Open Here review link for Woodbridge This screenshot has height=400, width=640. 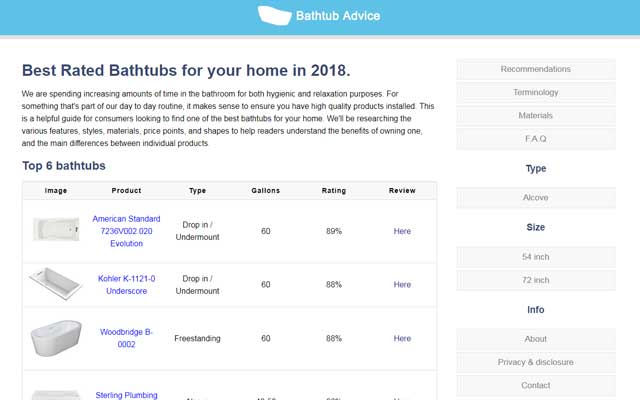[402, 338]
